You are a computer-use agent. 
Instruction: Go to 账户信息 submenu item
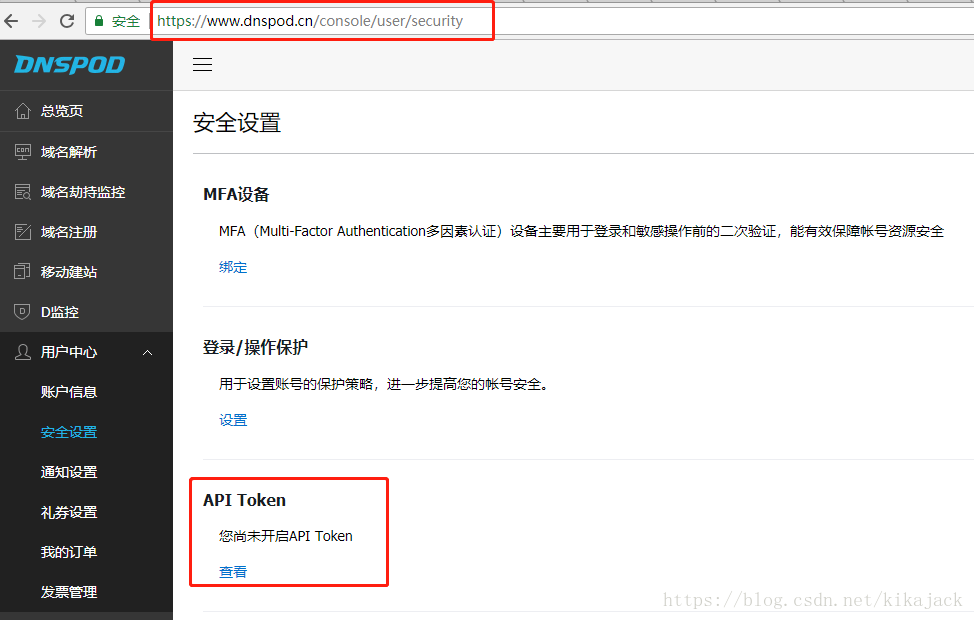pos(69,392)
